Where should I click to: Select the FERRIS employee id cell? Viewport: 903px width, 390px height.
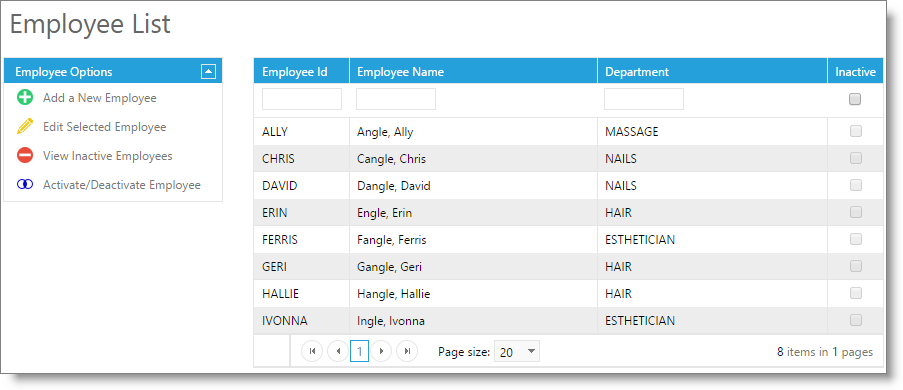(301, 240)
